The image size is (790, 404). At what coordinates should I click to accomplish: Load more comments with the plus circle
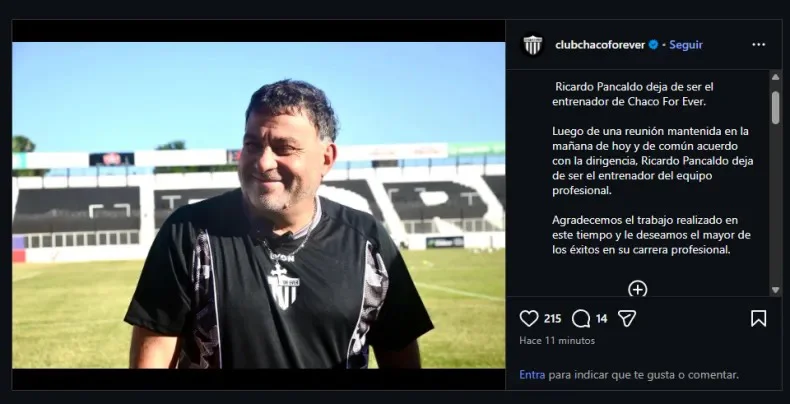(637, 289)
